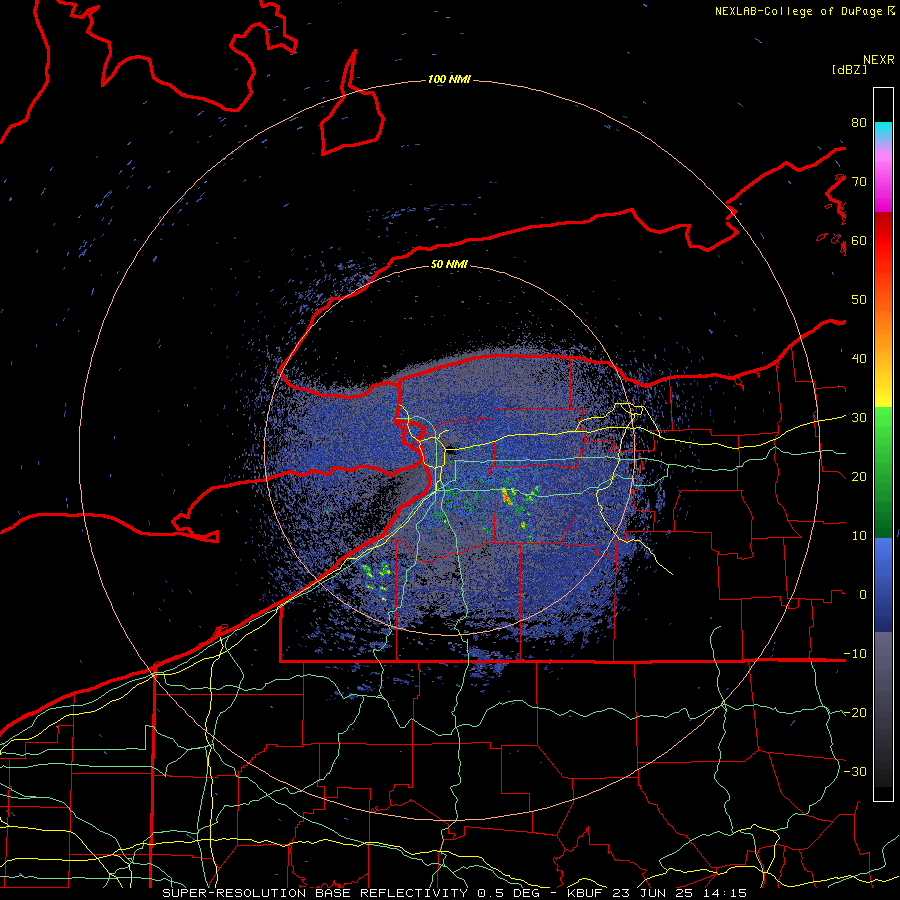Viewport: 900px width, 900px height.
Task: Click the -20 value on the dBZ scale
Action: 855,713
